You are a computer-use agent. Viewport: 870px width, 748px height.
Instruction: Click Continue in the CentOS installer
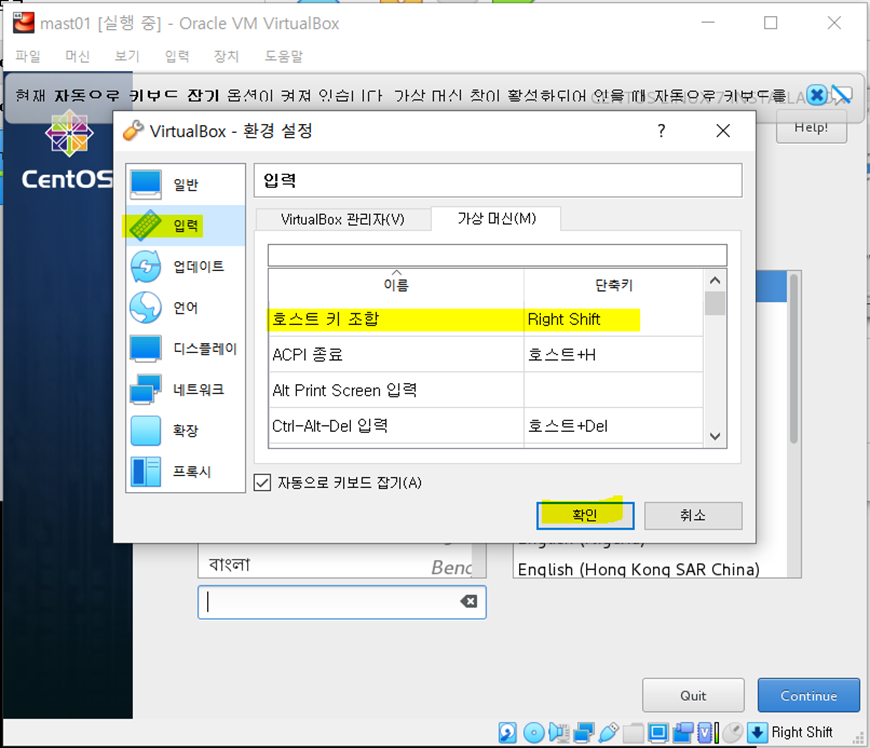pos(808,695)
